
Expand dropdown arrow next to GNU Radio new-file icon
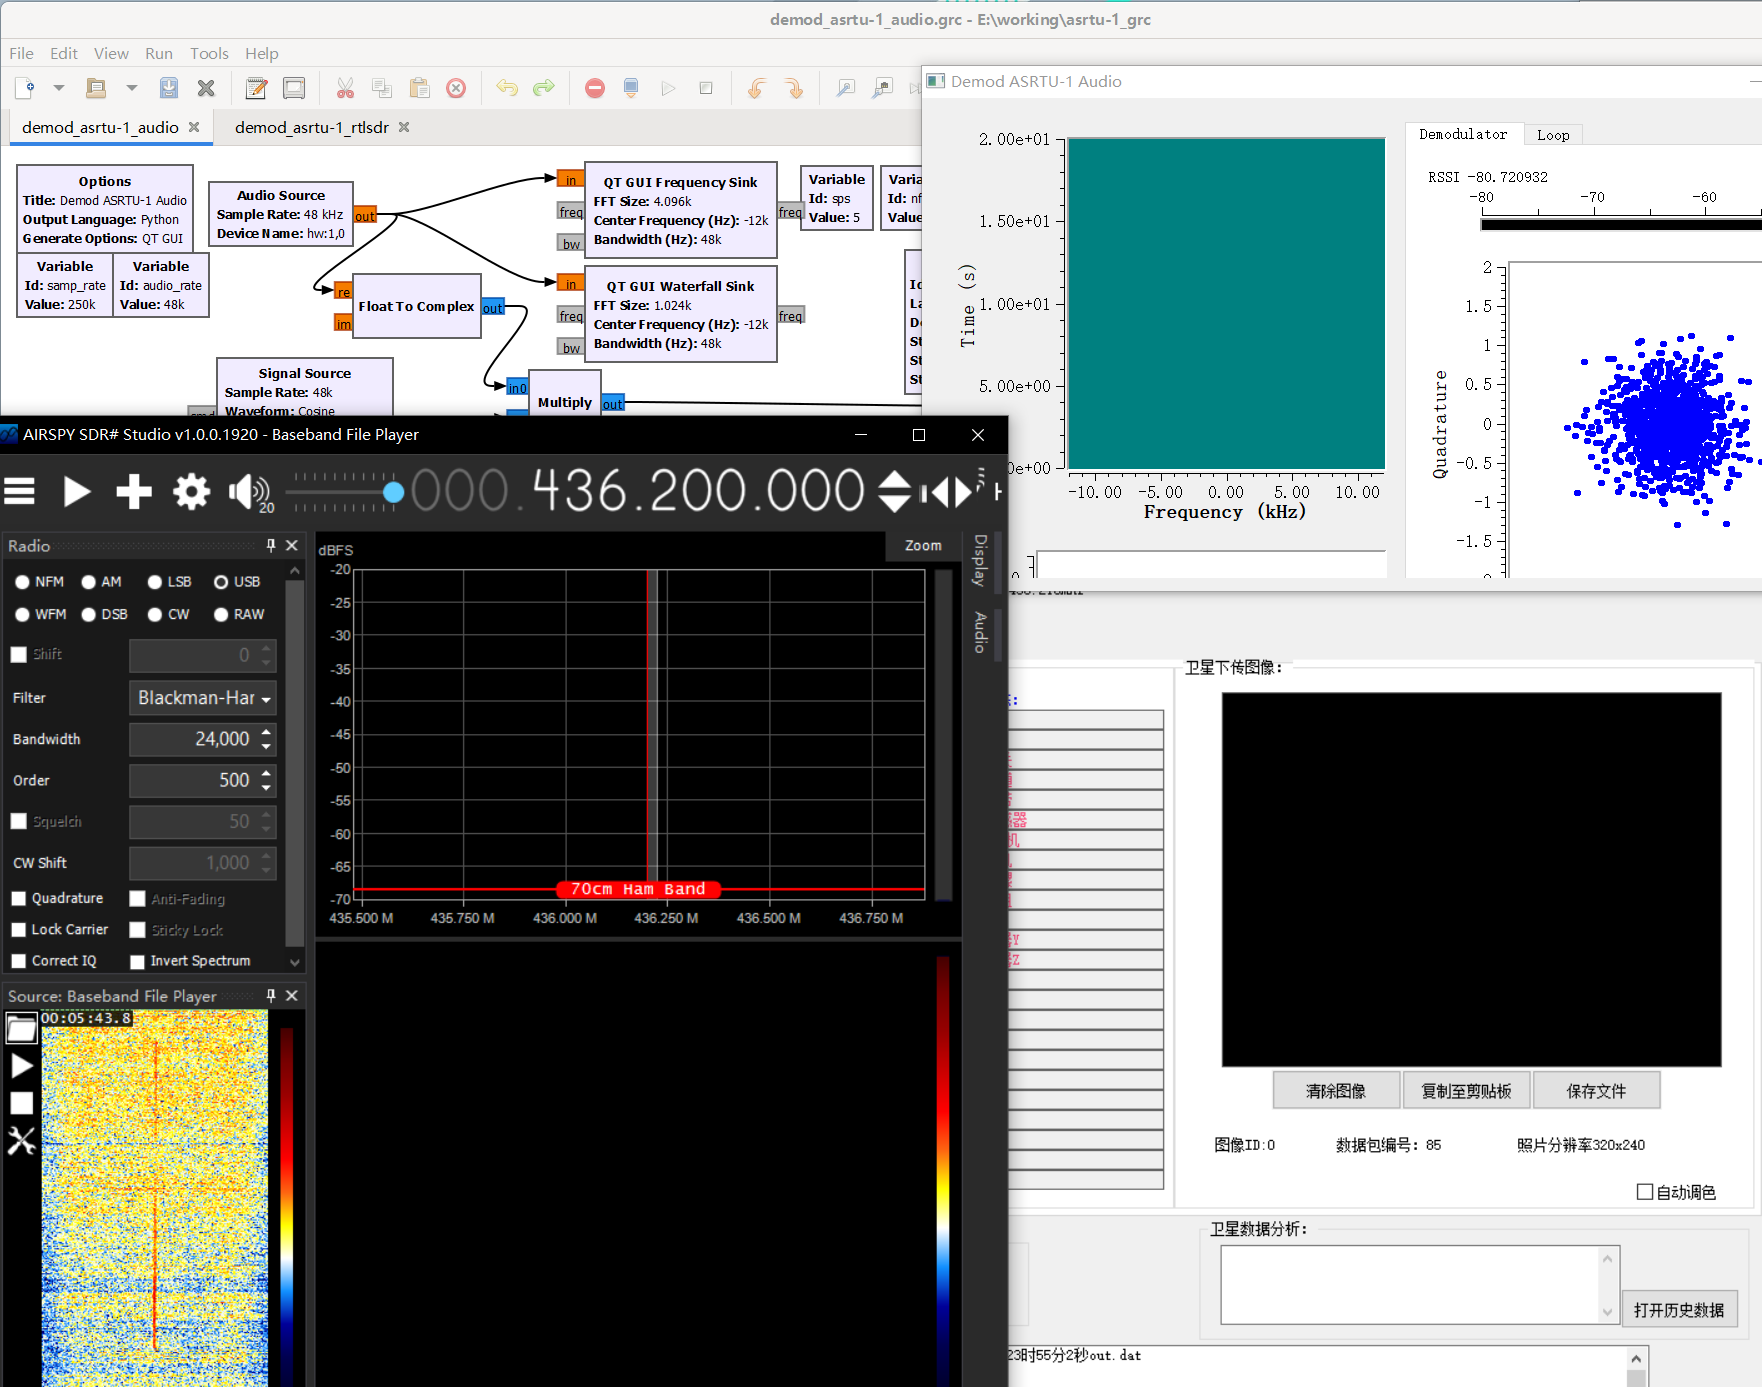[59, 88]
